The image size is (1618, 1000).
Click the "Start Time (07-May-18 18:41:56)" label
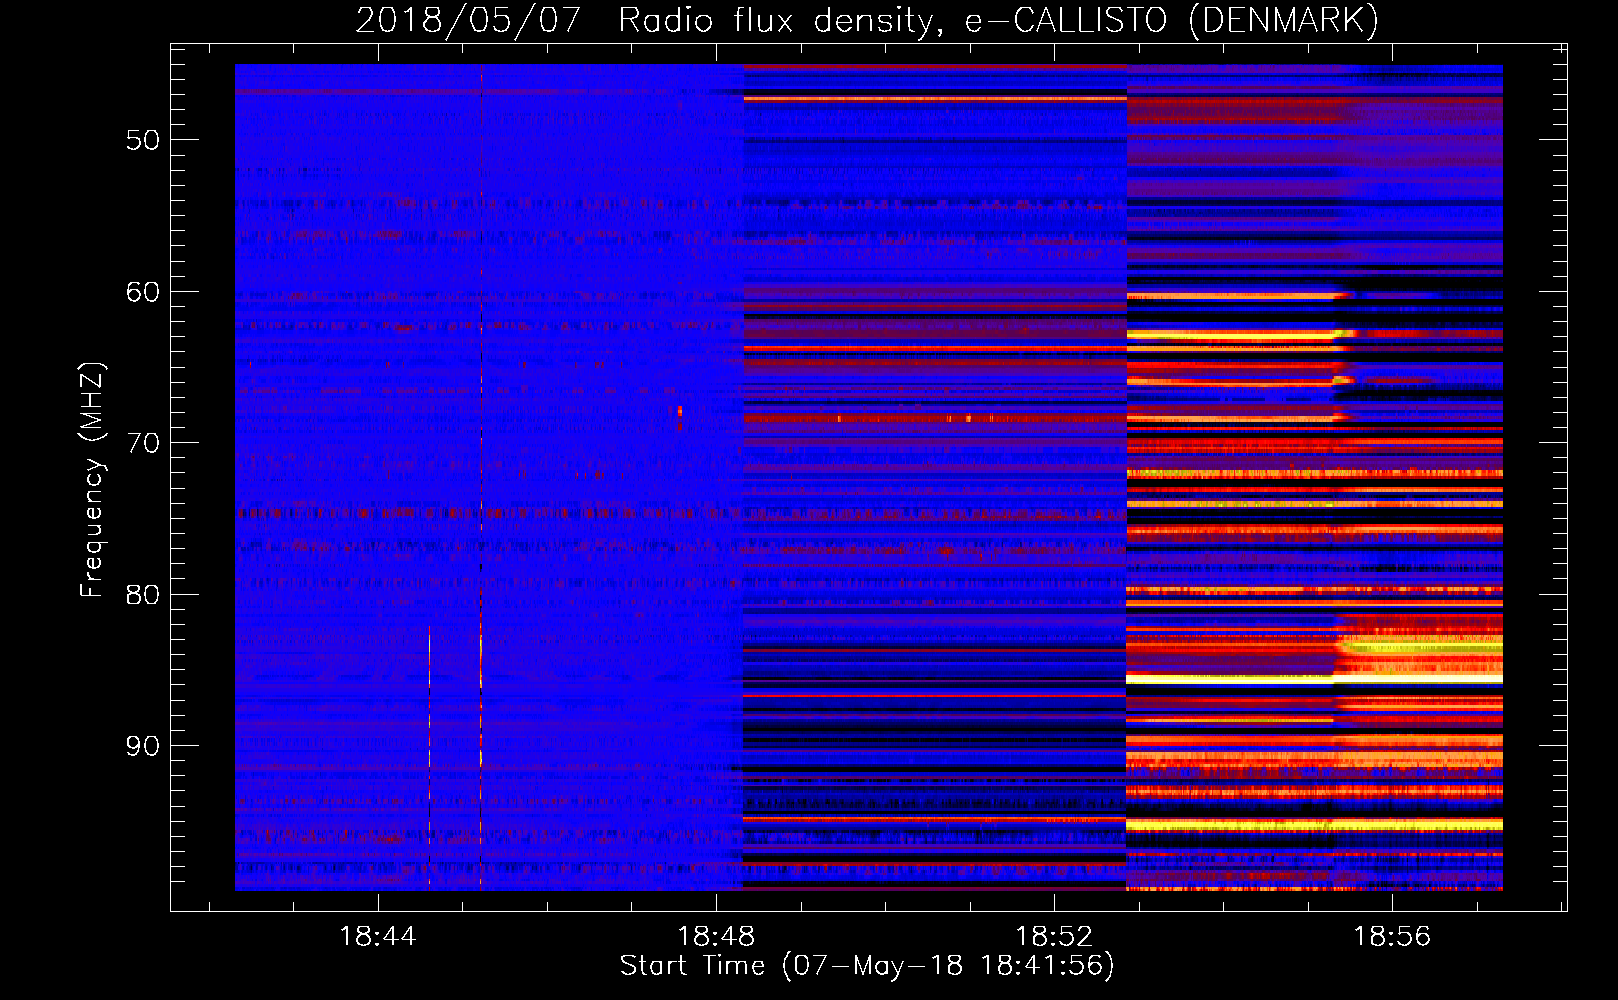coord(867,966)
